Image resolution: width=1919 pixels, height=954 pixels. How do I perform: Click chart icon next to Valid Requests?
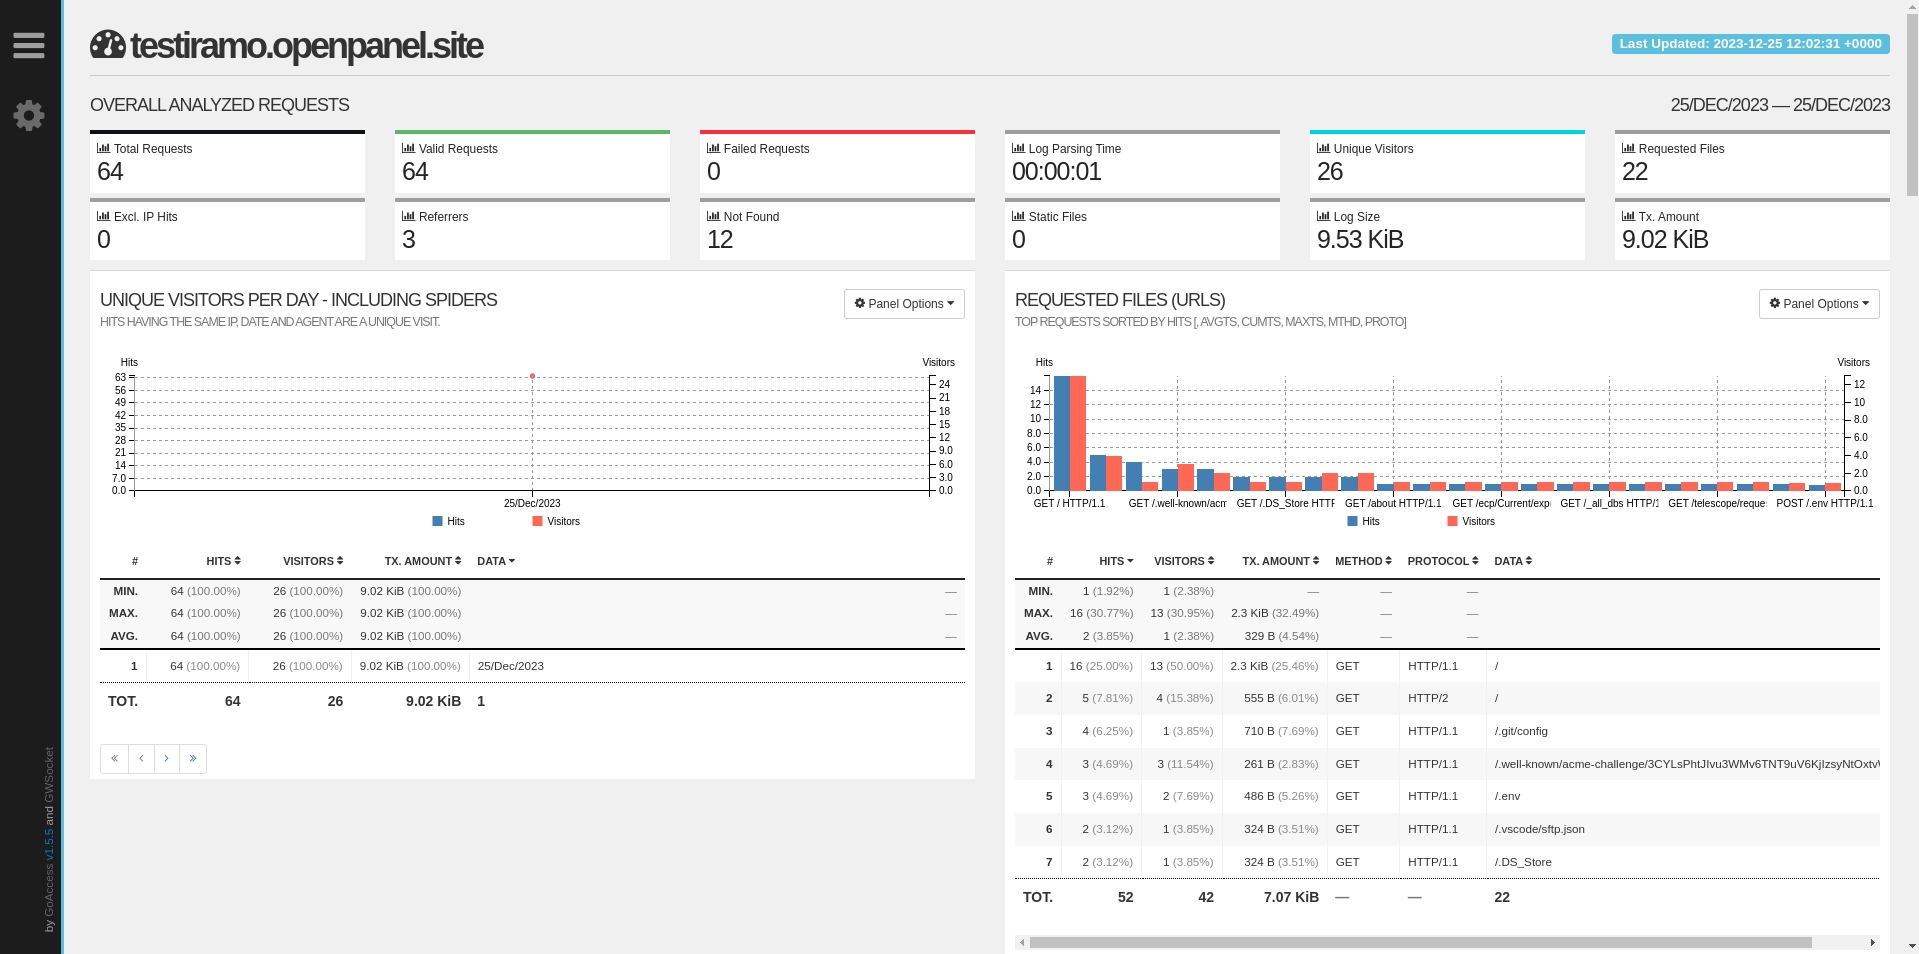(x=408, y=148)
